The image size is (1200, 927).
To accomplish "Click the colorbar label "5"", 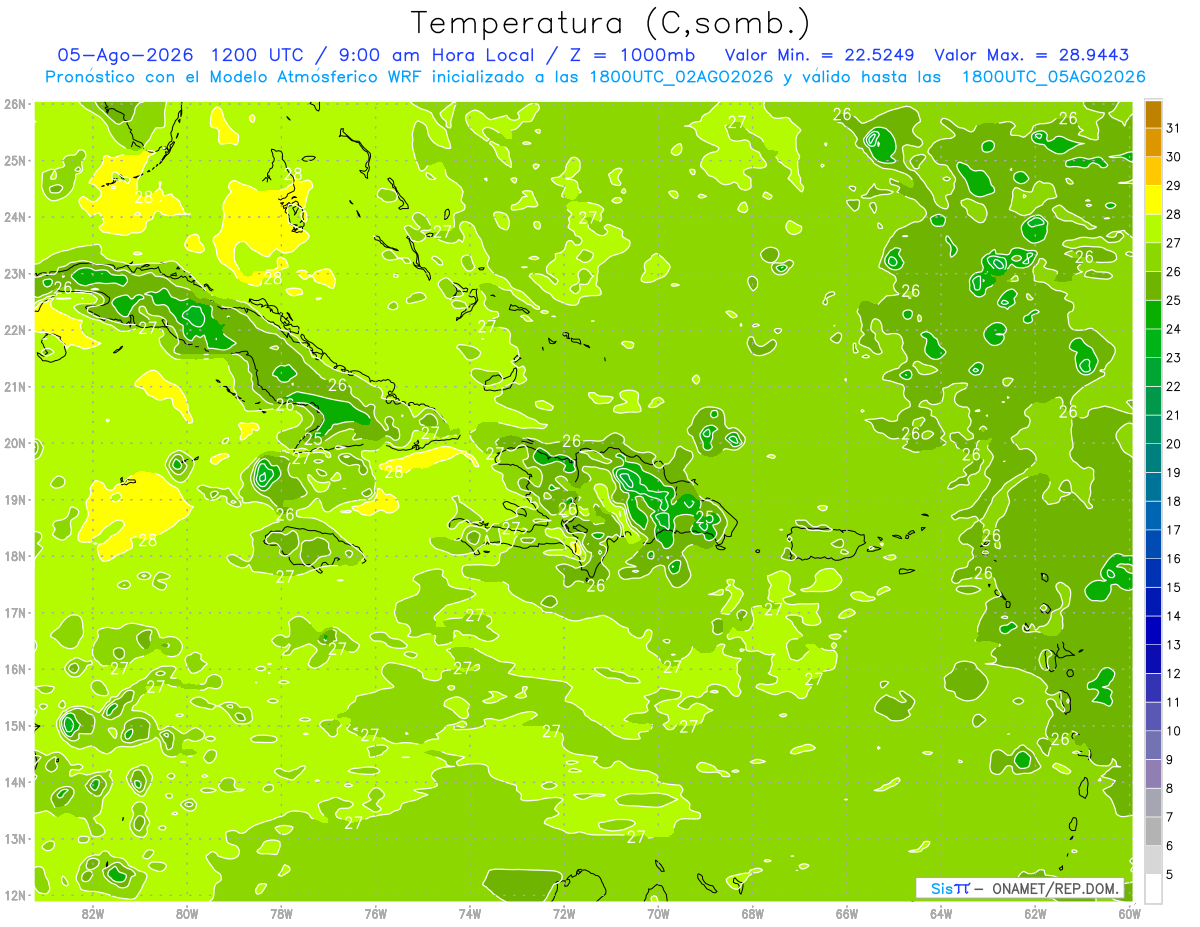I will (x=1170, y=875).
